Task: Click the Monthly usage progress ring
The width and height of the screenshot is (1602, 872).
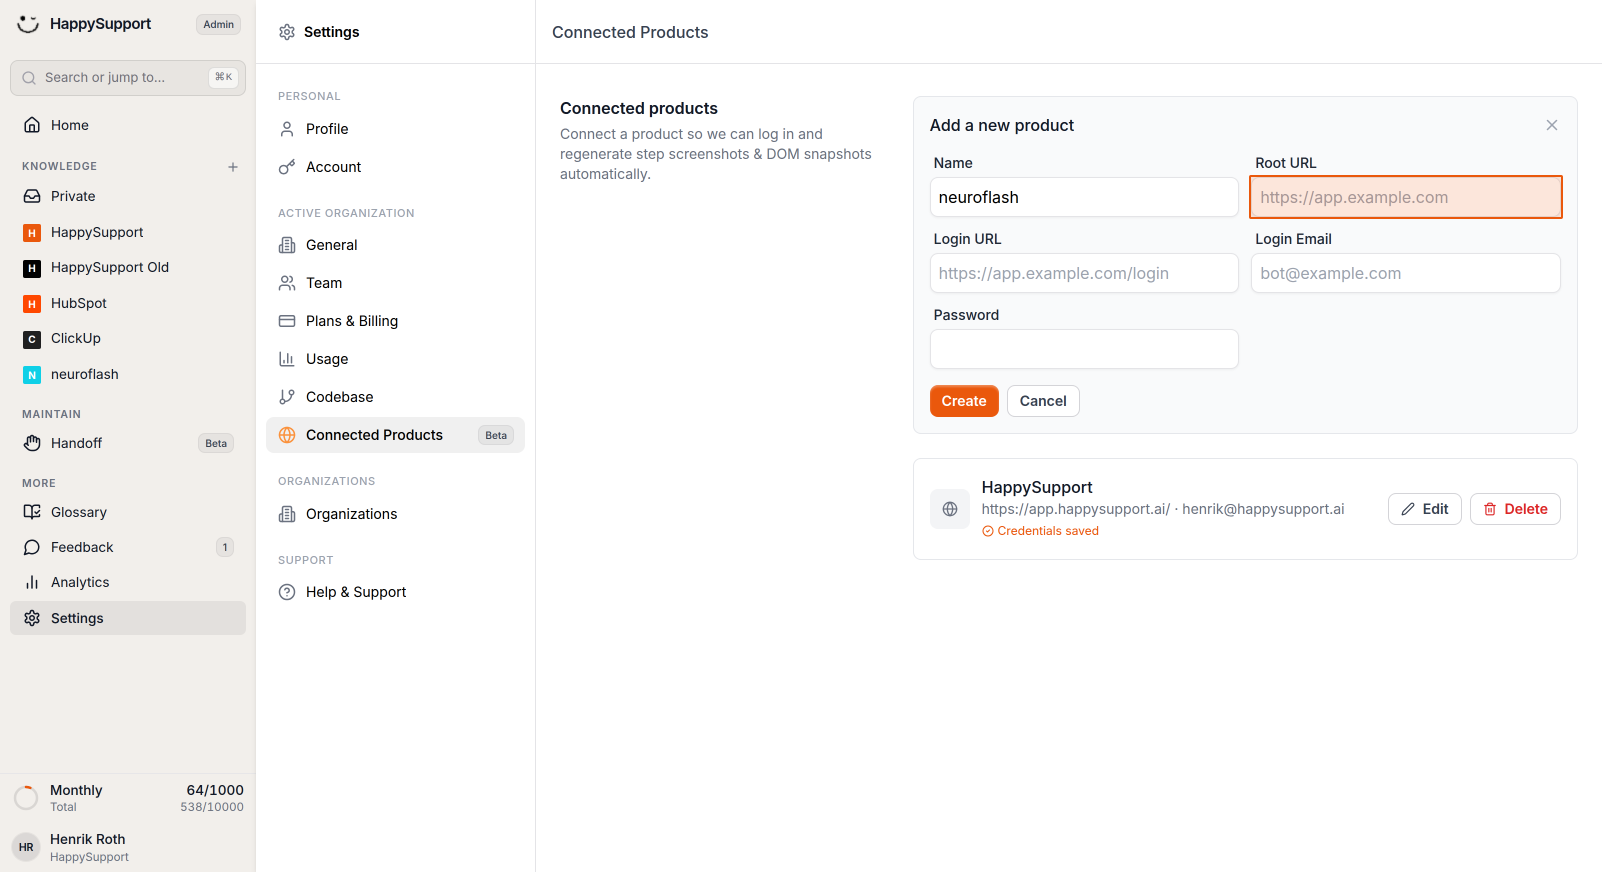Action: click(x=26, y=797)
